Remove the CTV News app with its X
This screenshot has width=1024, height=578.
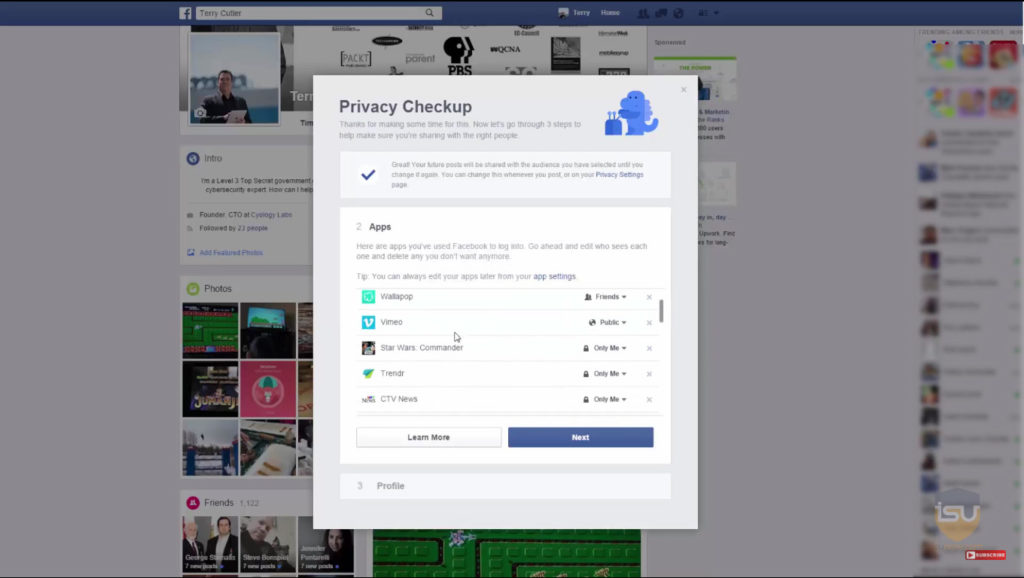tap(649, 399)
